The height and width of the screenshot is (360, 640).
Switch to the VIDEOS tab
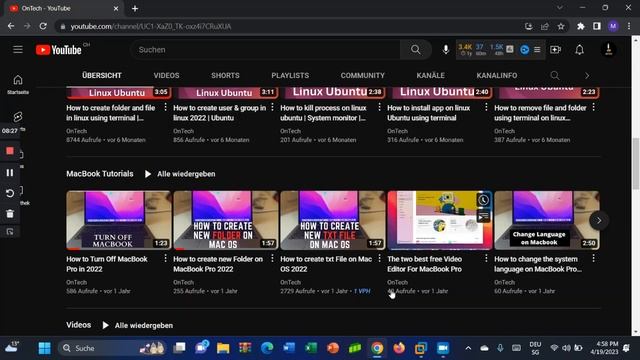pos(166,76)
